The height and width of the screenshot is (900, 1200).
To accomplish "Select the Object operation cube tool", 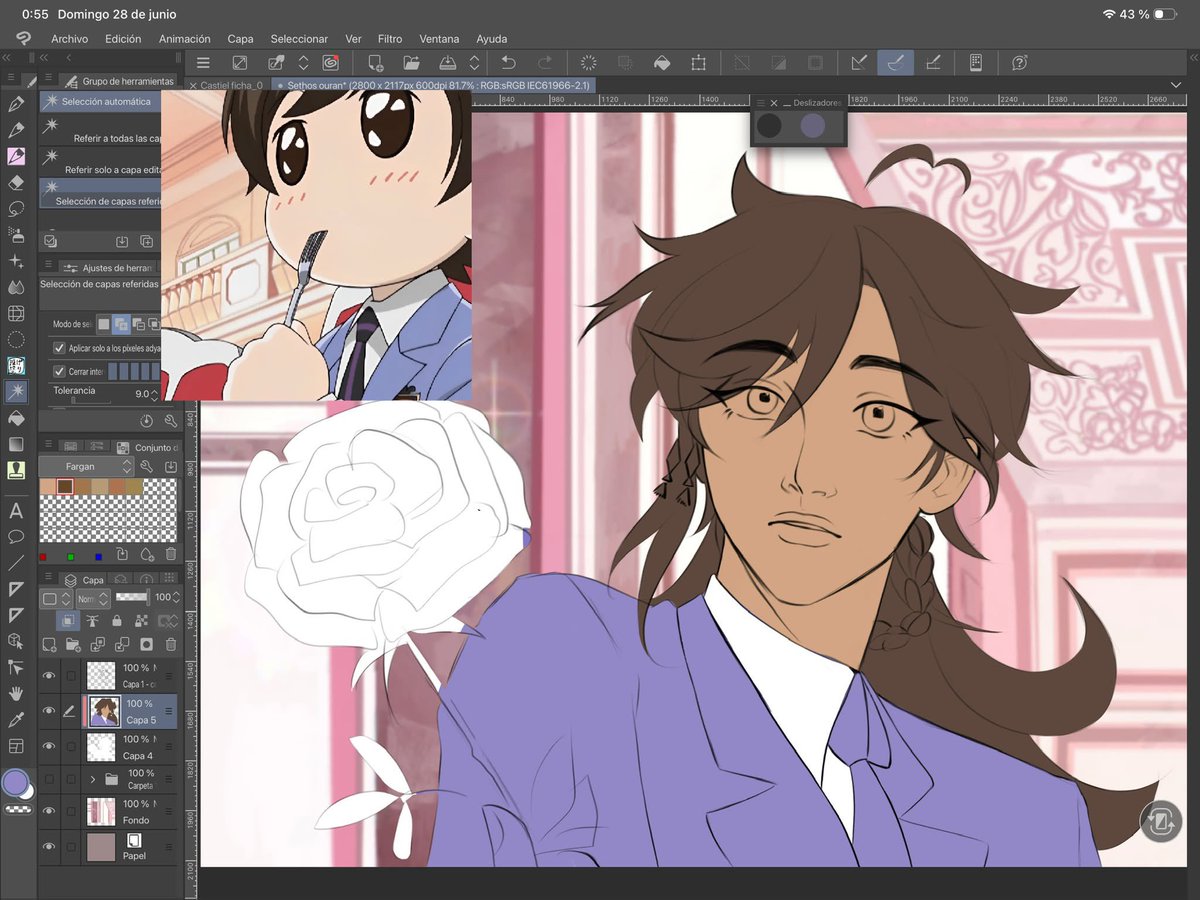I will click(16, 641).
